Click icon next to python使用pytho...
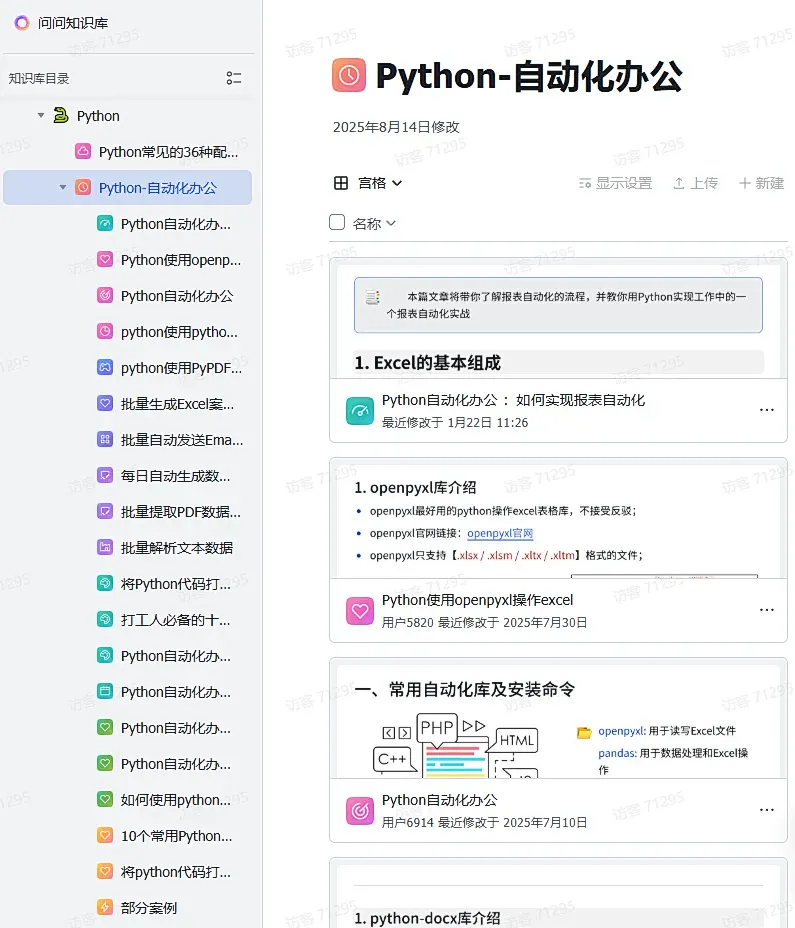The image size is (795, 928). click(x=105, y=331)
